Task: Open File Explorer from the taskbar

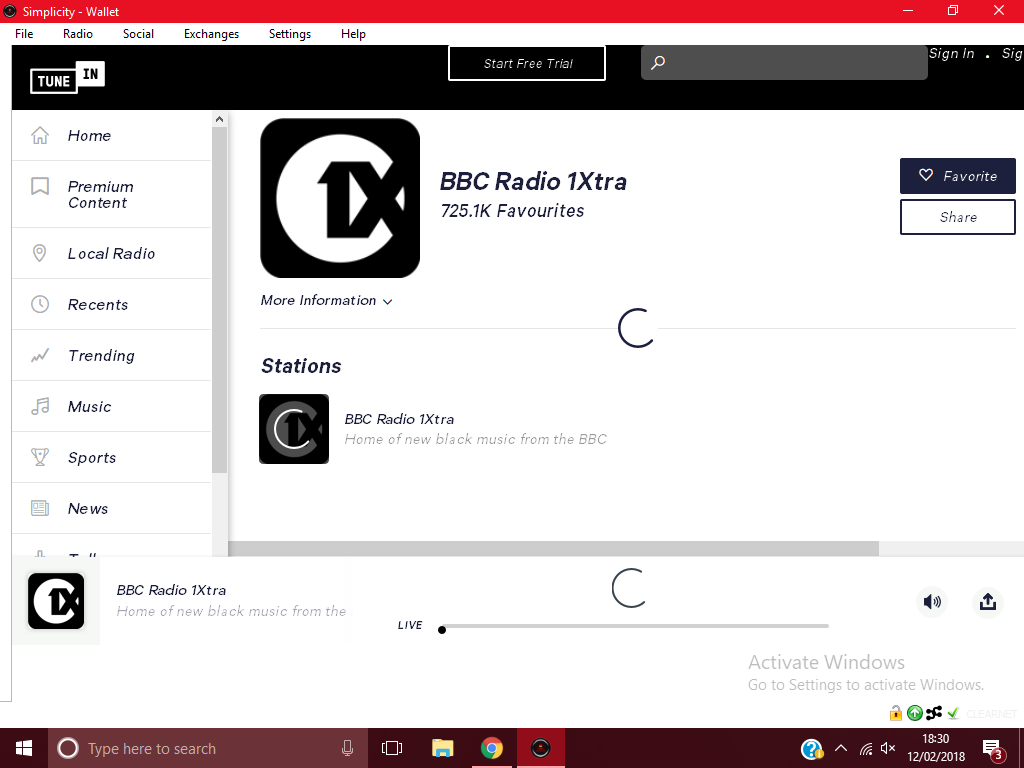Action: pos(443,748)
